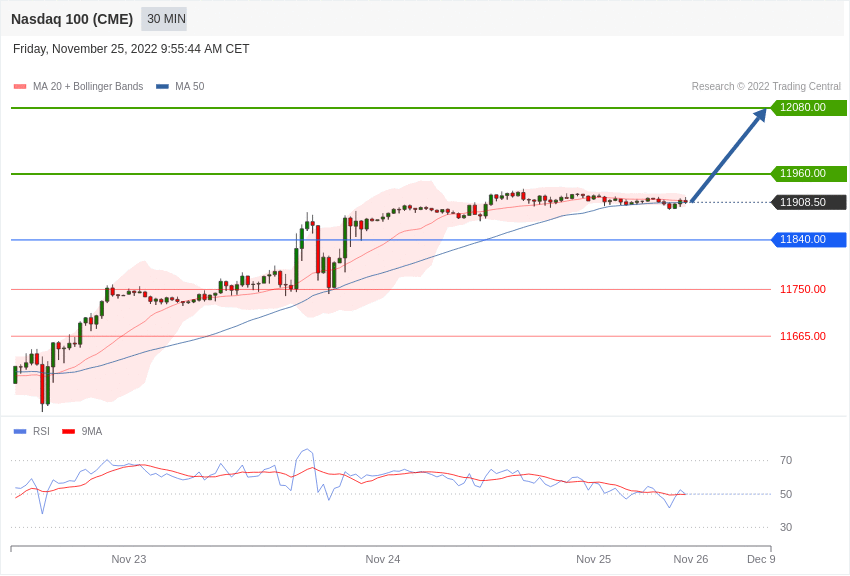The height and width of the screenshot is (576, 850).
Task: Click the 11908.50 current price tag
Action: 808,202
